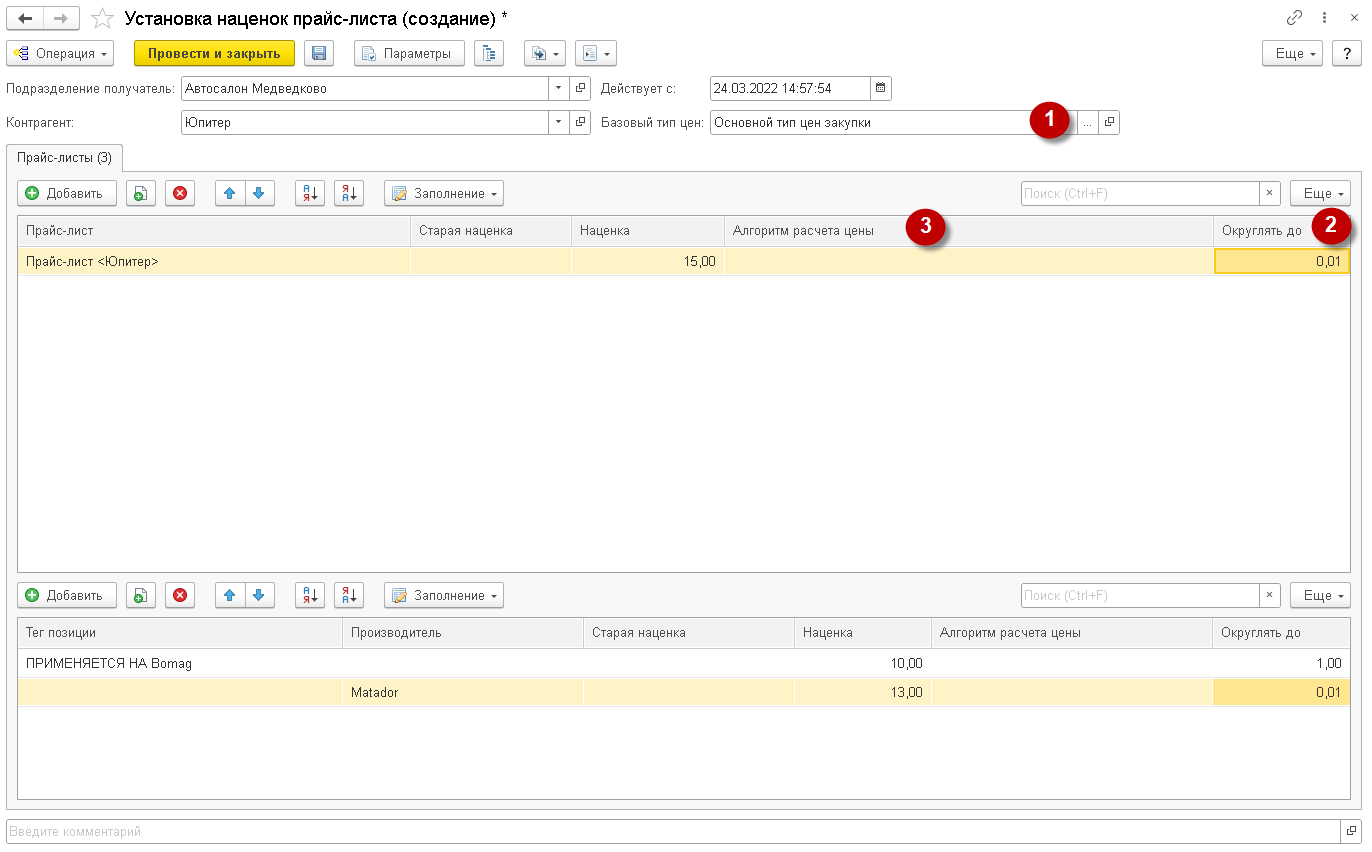Click the Matador manufacturer cell

tap(463, 692)
